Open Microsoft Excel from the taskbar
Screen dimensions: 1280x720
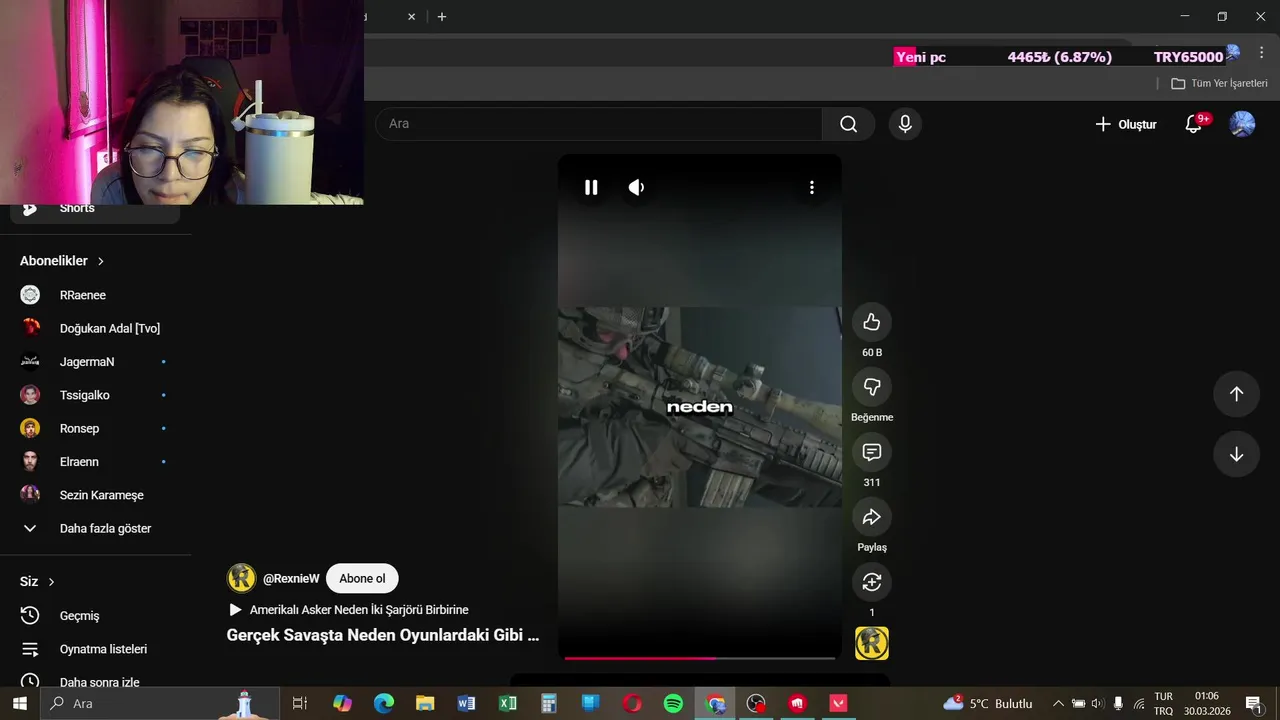click(x=508, y=703)
